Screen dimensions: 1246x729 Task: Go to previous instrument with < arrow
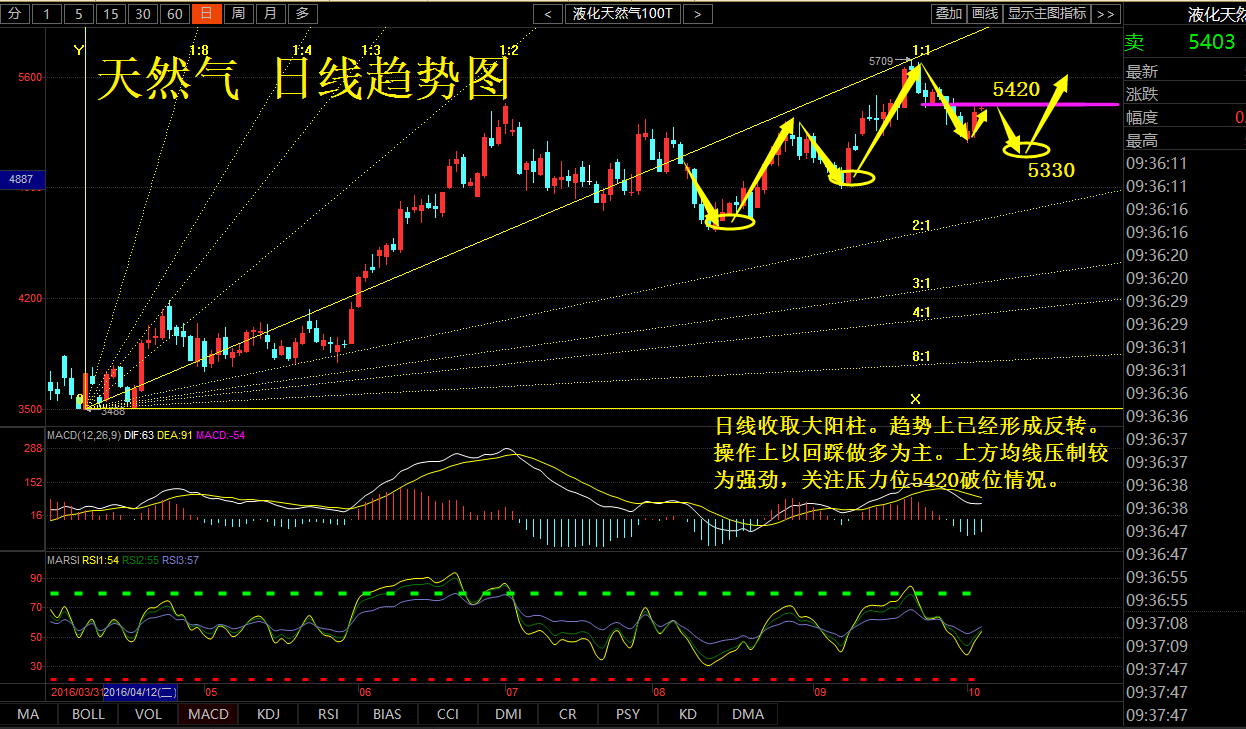click(548, 13)
